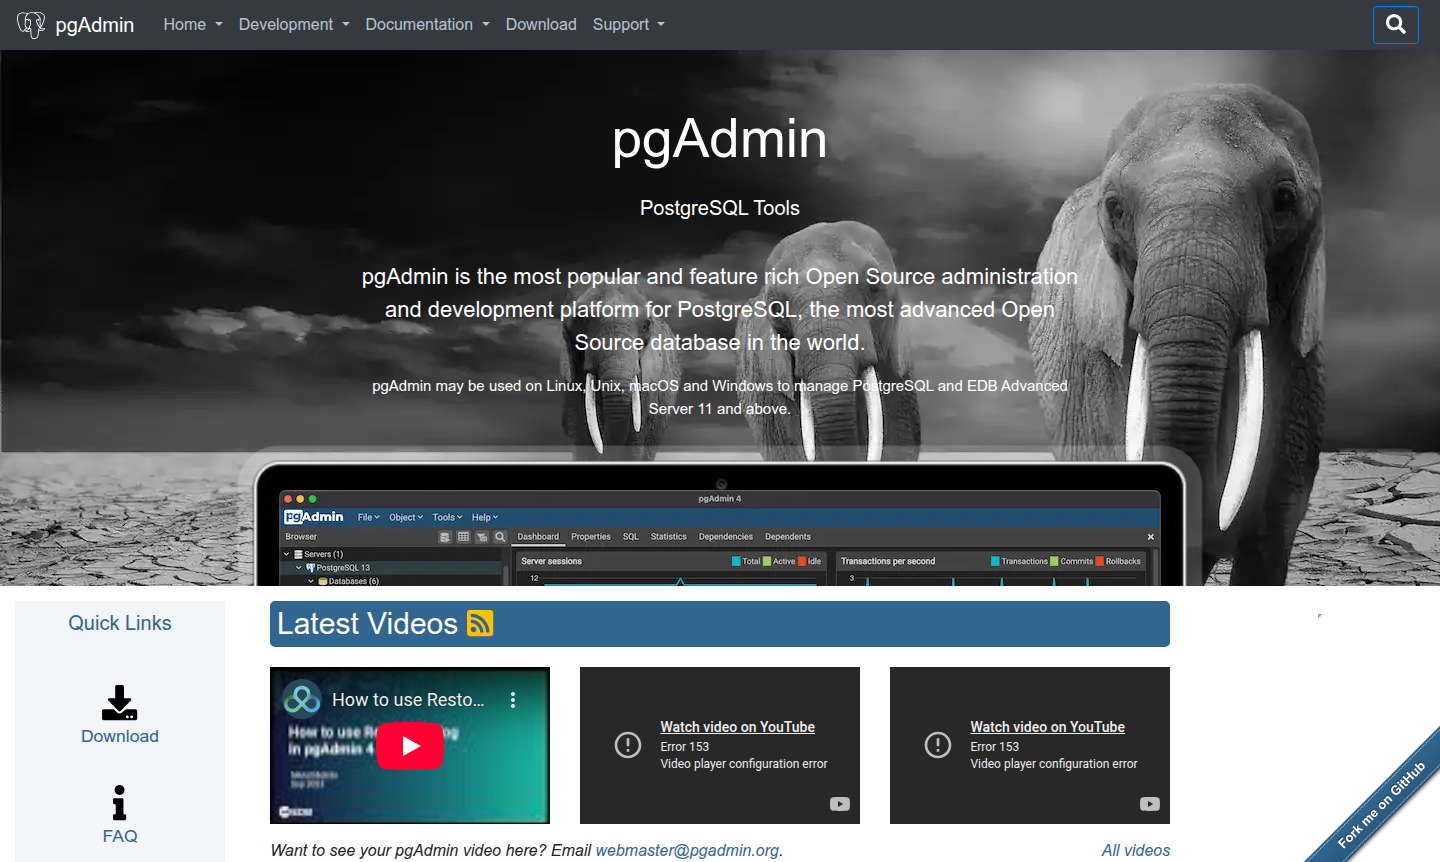
Task: Open the Support dropdown menu
Action: (628, 25)
